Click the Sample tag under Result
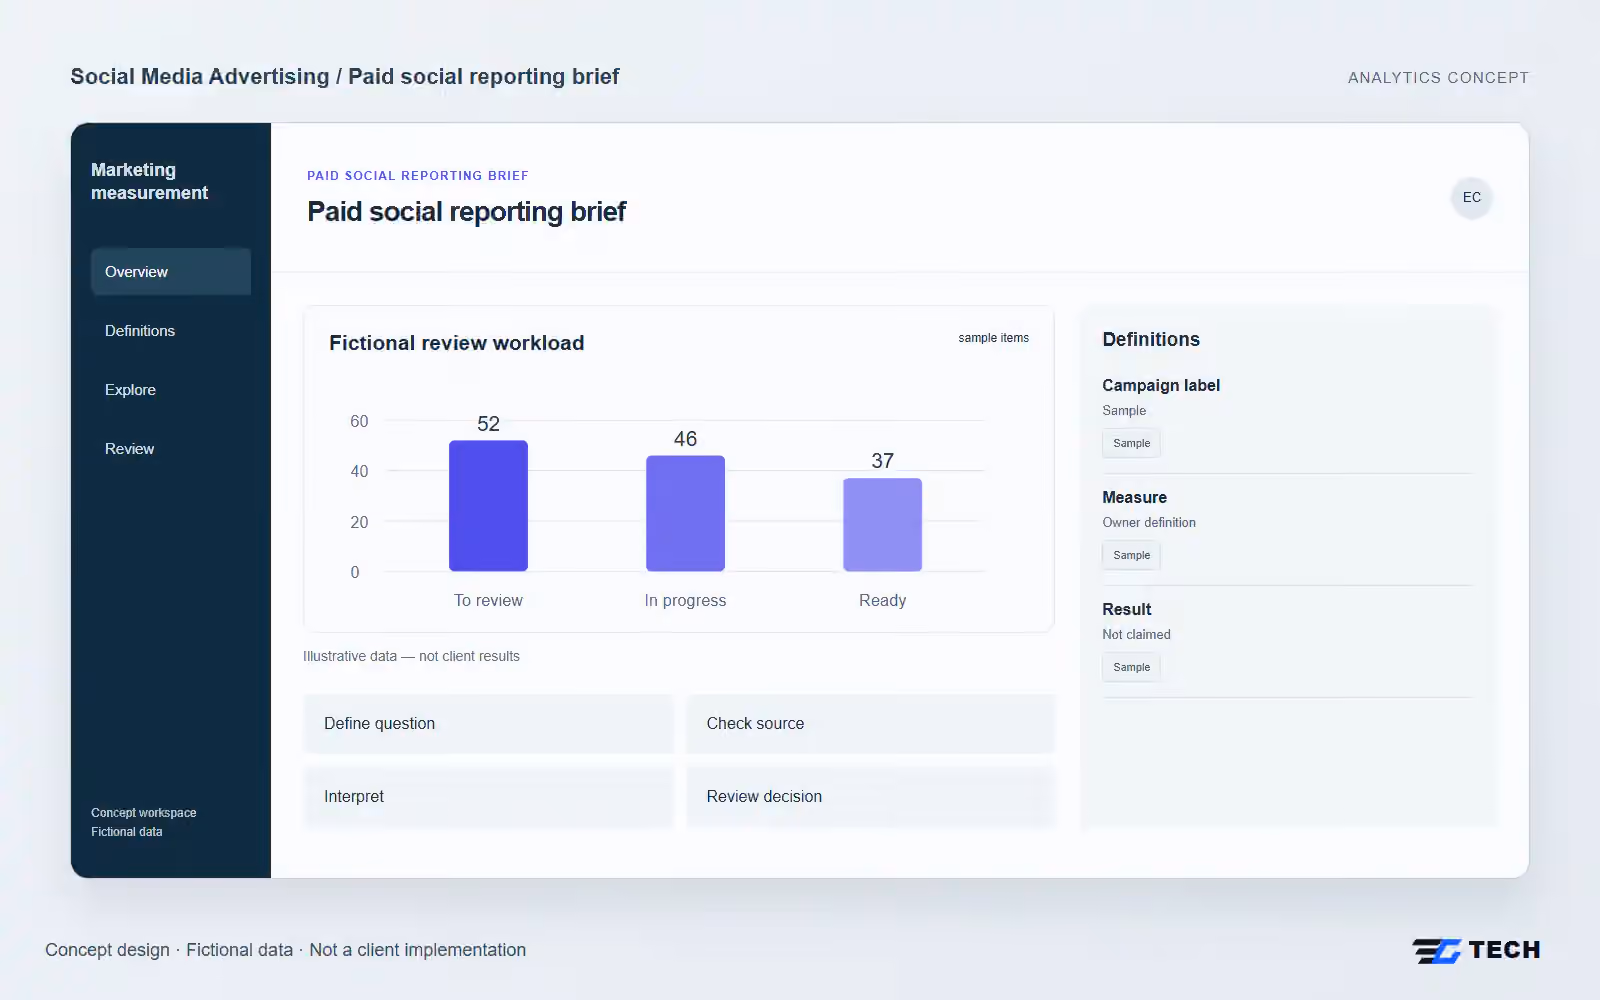Screen dimensions: 1600x1000 point(1131,667)
